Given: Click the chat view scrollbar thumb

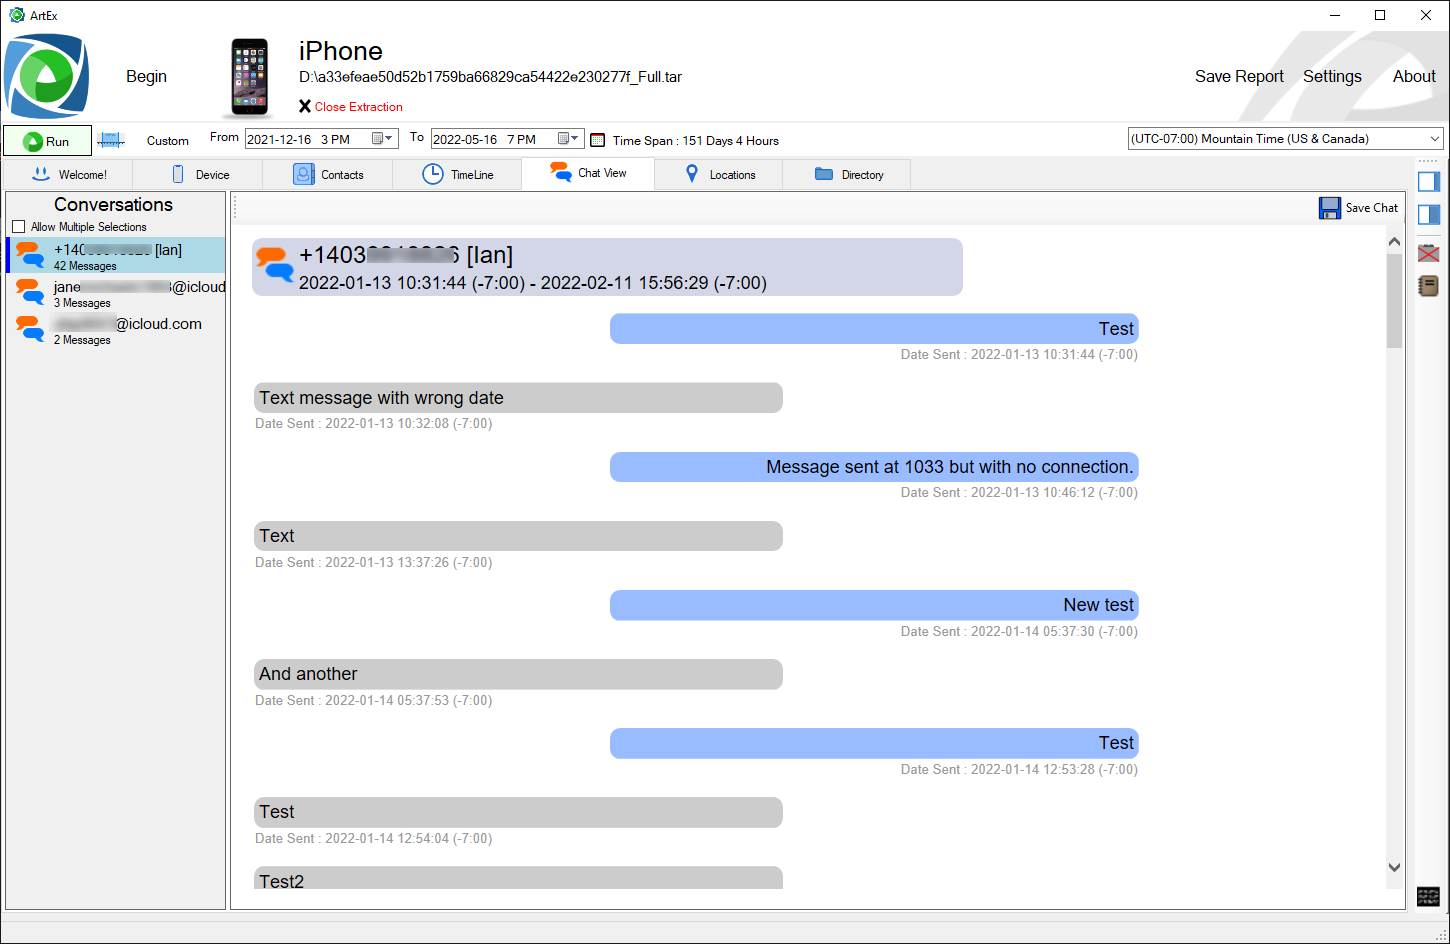Looking at the screenshot, I should point(1394,300).
